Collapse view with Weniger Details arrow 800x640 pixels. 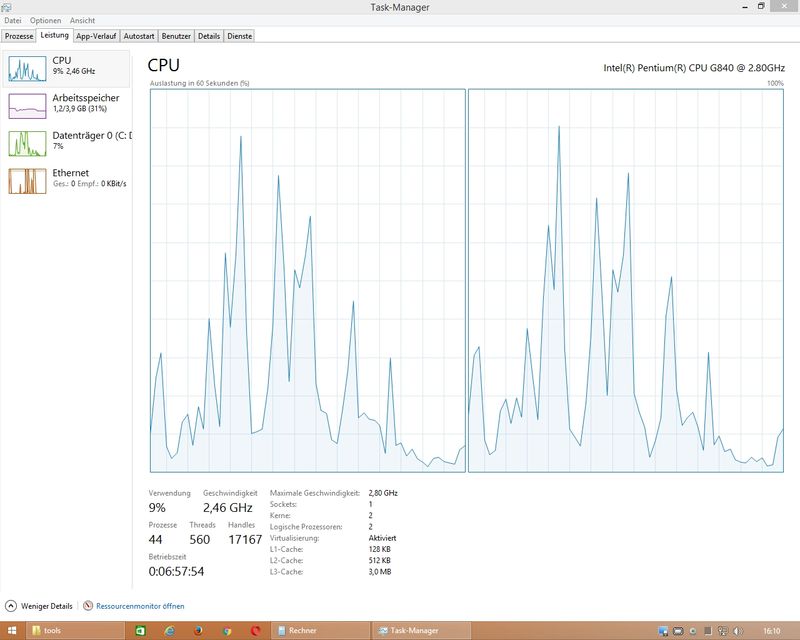coord(11,606)
